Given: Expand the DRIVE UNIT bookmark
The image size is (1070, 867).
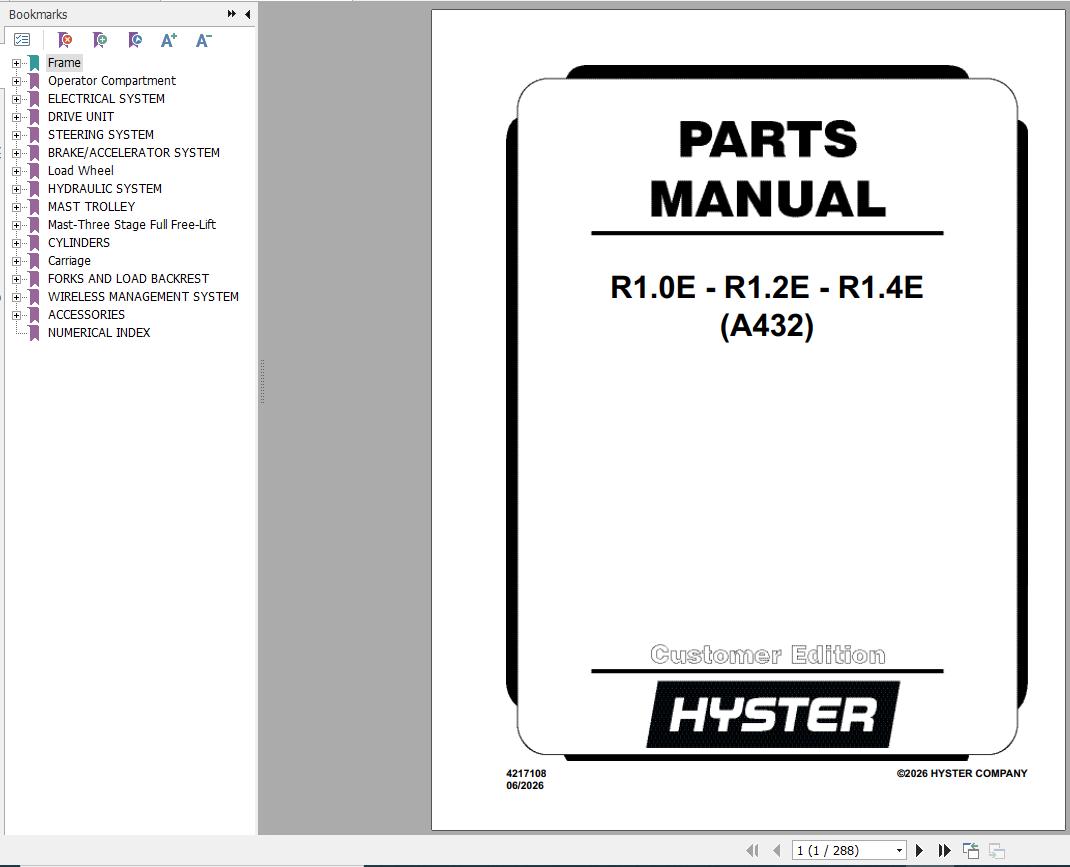Looking at the screenshot, I should point(16,117).
